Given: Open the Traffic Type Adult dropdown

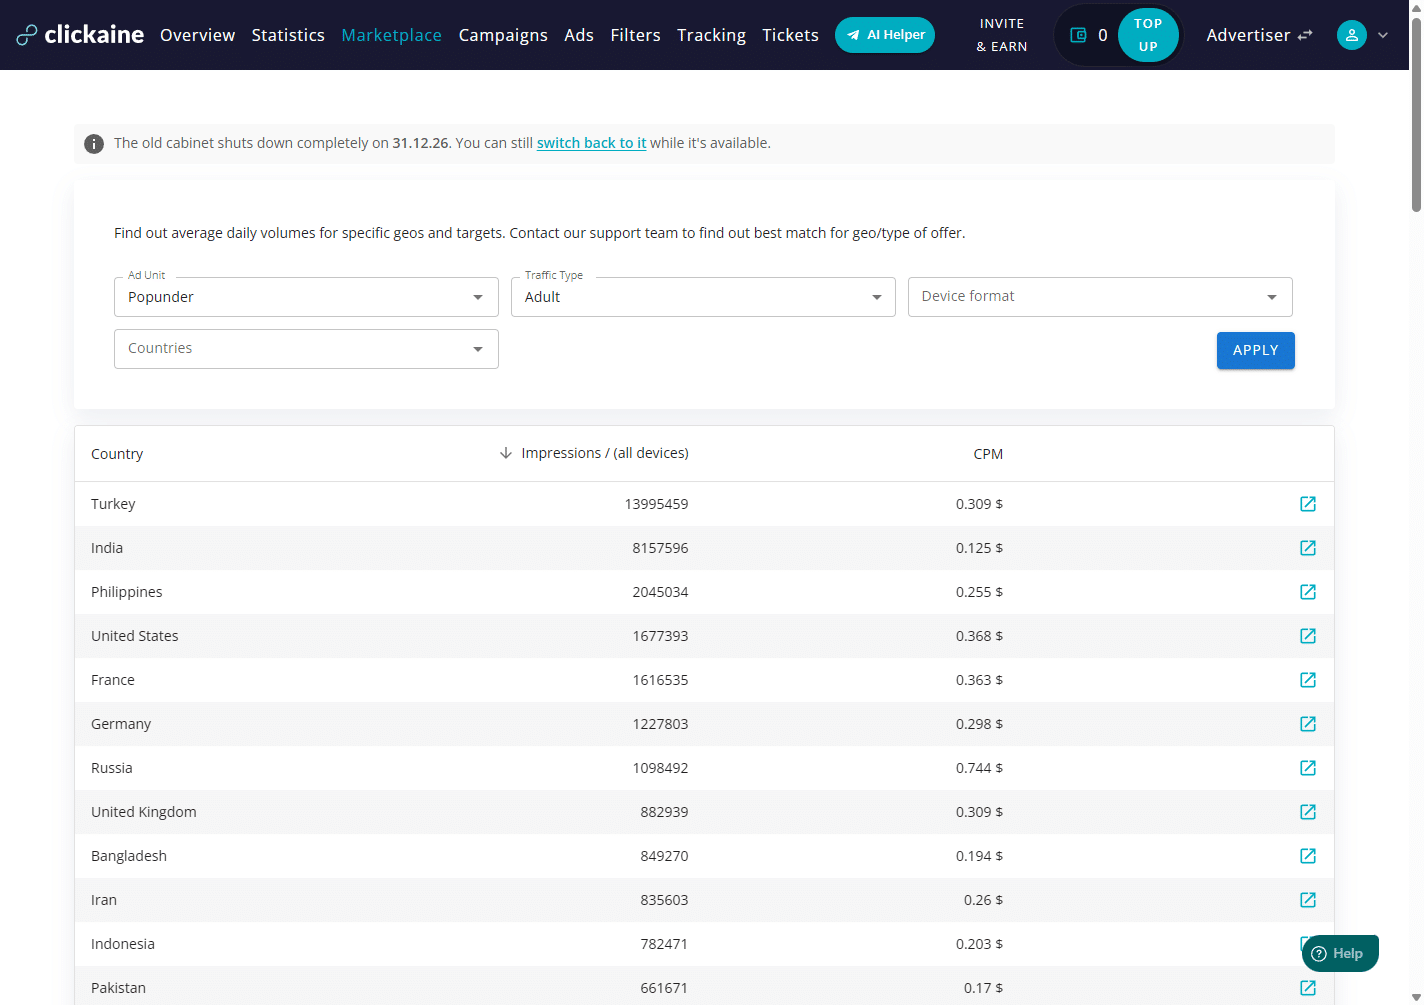Looking at the screenshot, I should click(x=703, y=297).
